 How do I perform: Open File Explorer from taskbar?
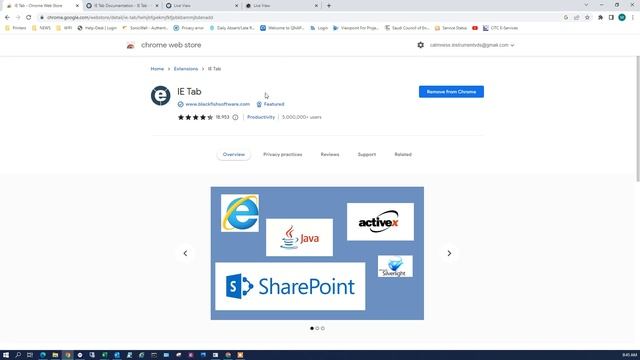(55, 355)
